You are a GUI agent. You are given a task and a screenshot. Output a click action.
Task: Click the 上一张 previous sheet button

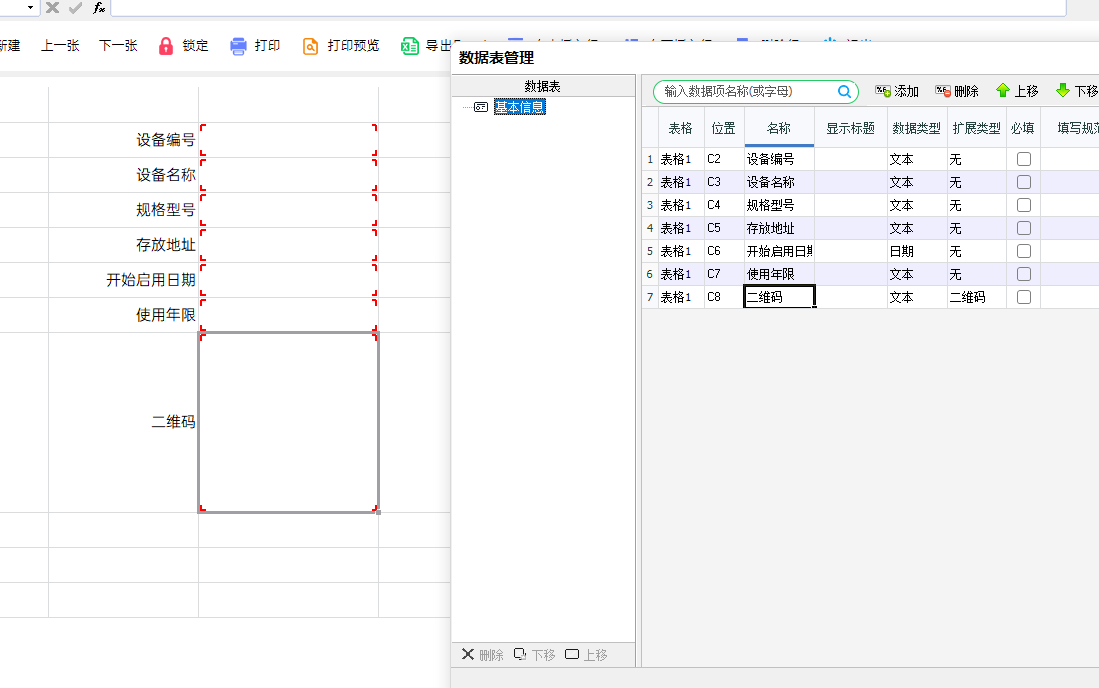pos(60,46)
